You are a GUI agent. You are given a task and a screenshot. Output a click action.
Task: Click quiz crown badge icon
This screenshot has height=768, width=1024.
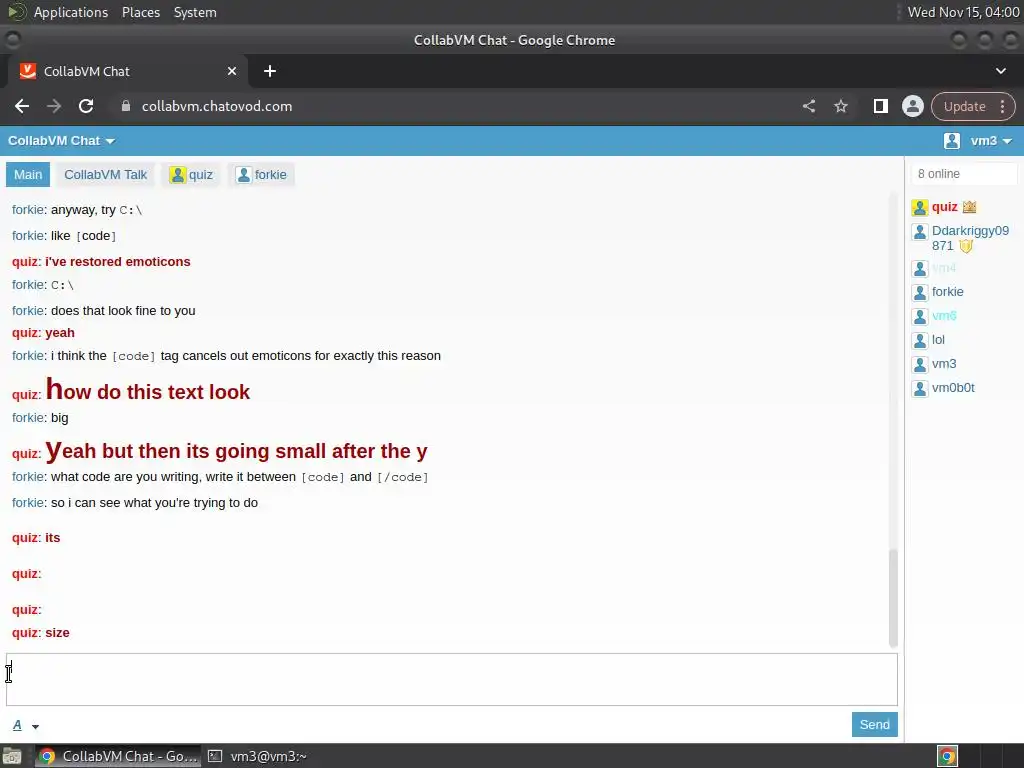point(969,207)
